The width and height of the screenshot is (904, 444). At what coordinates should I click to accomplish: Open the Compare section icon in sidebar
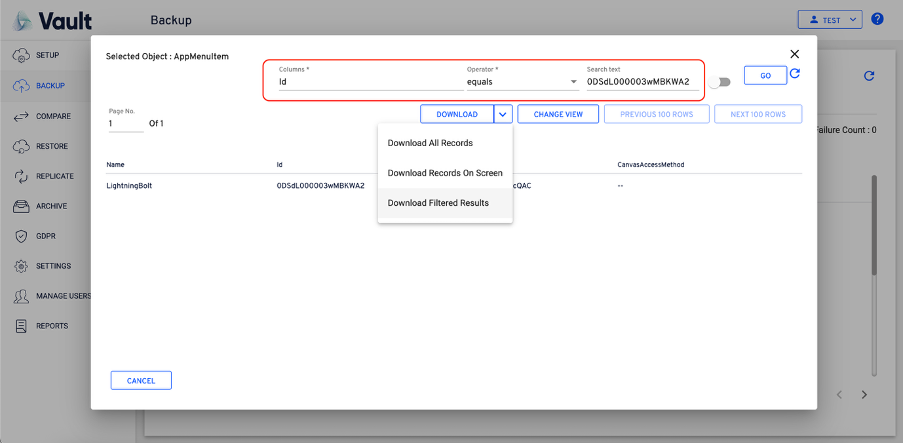(20, 117)
